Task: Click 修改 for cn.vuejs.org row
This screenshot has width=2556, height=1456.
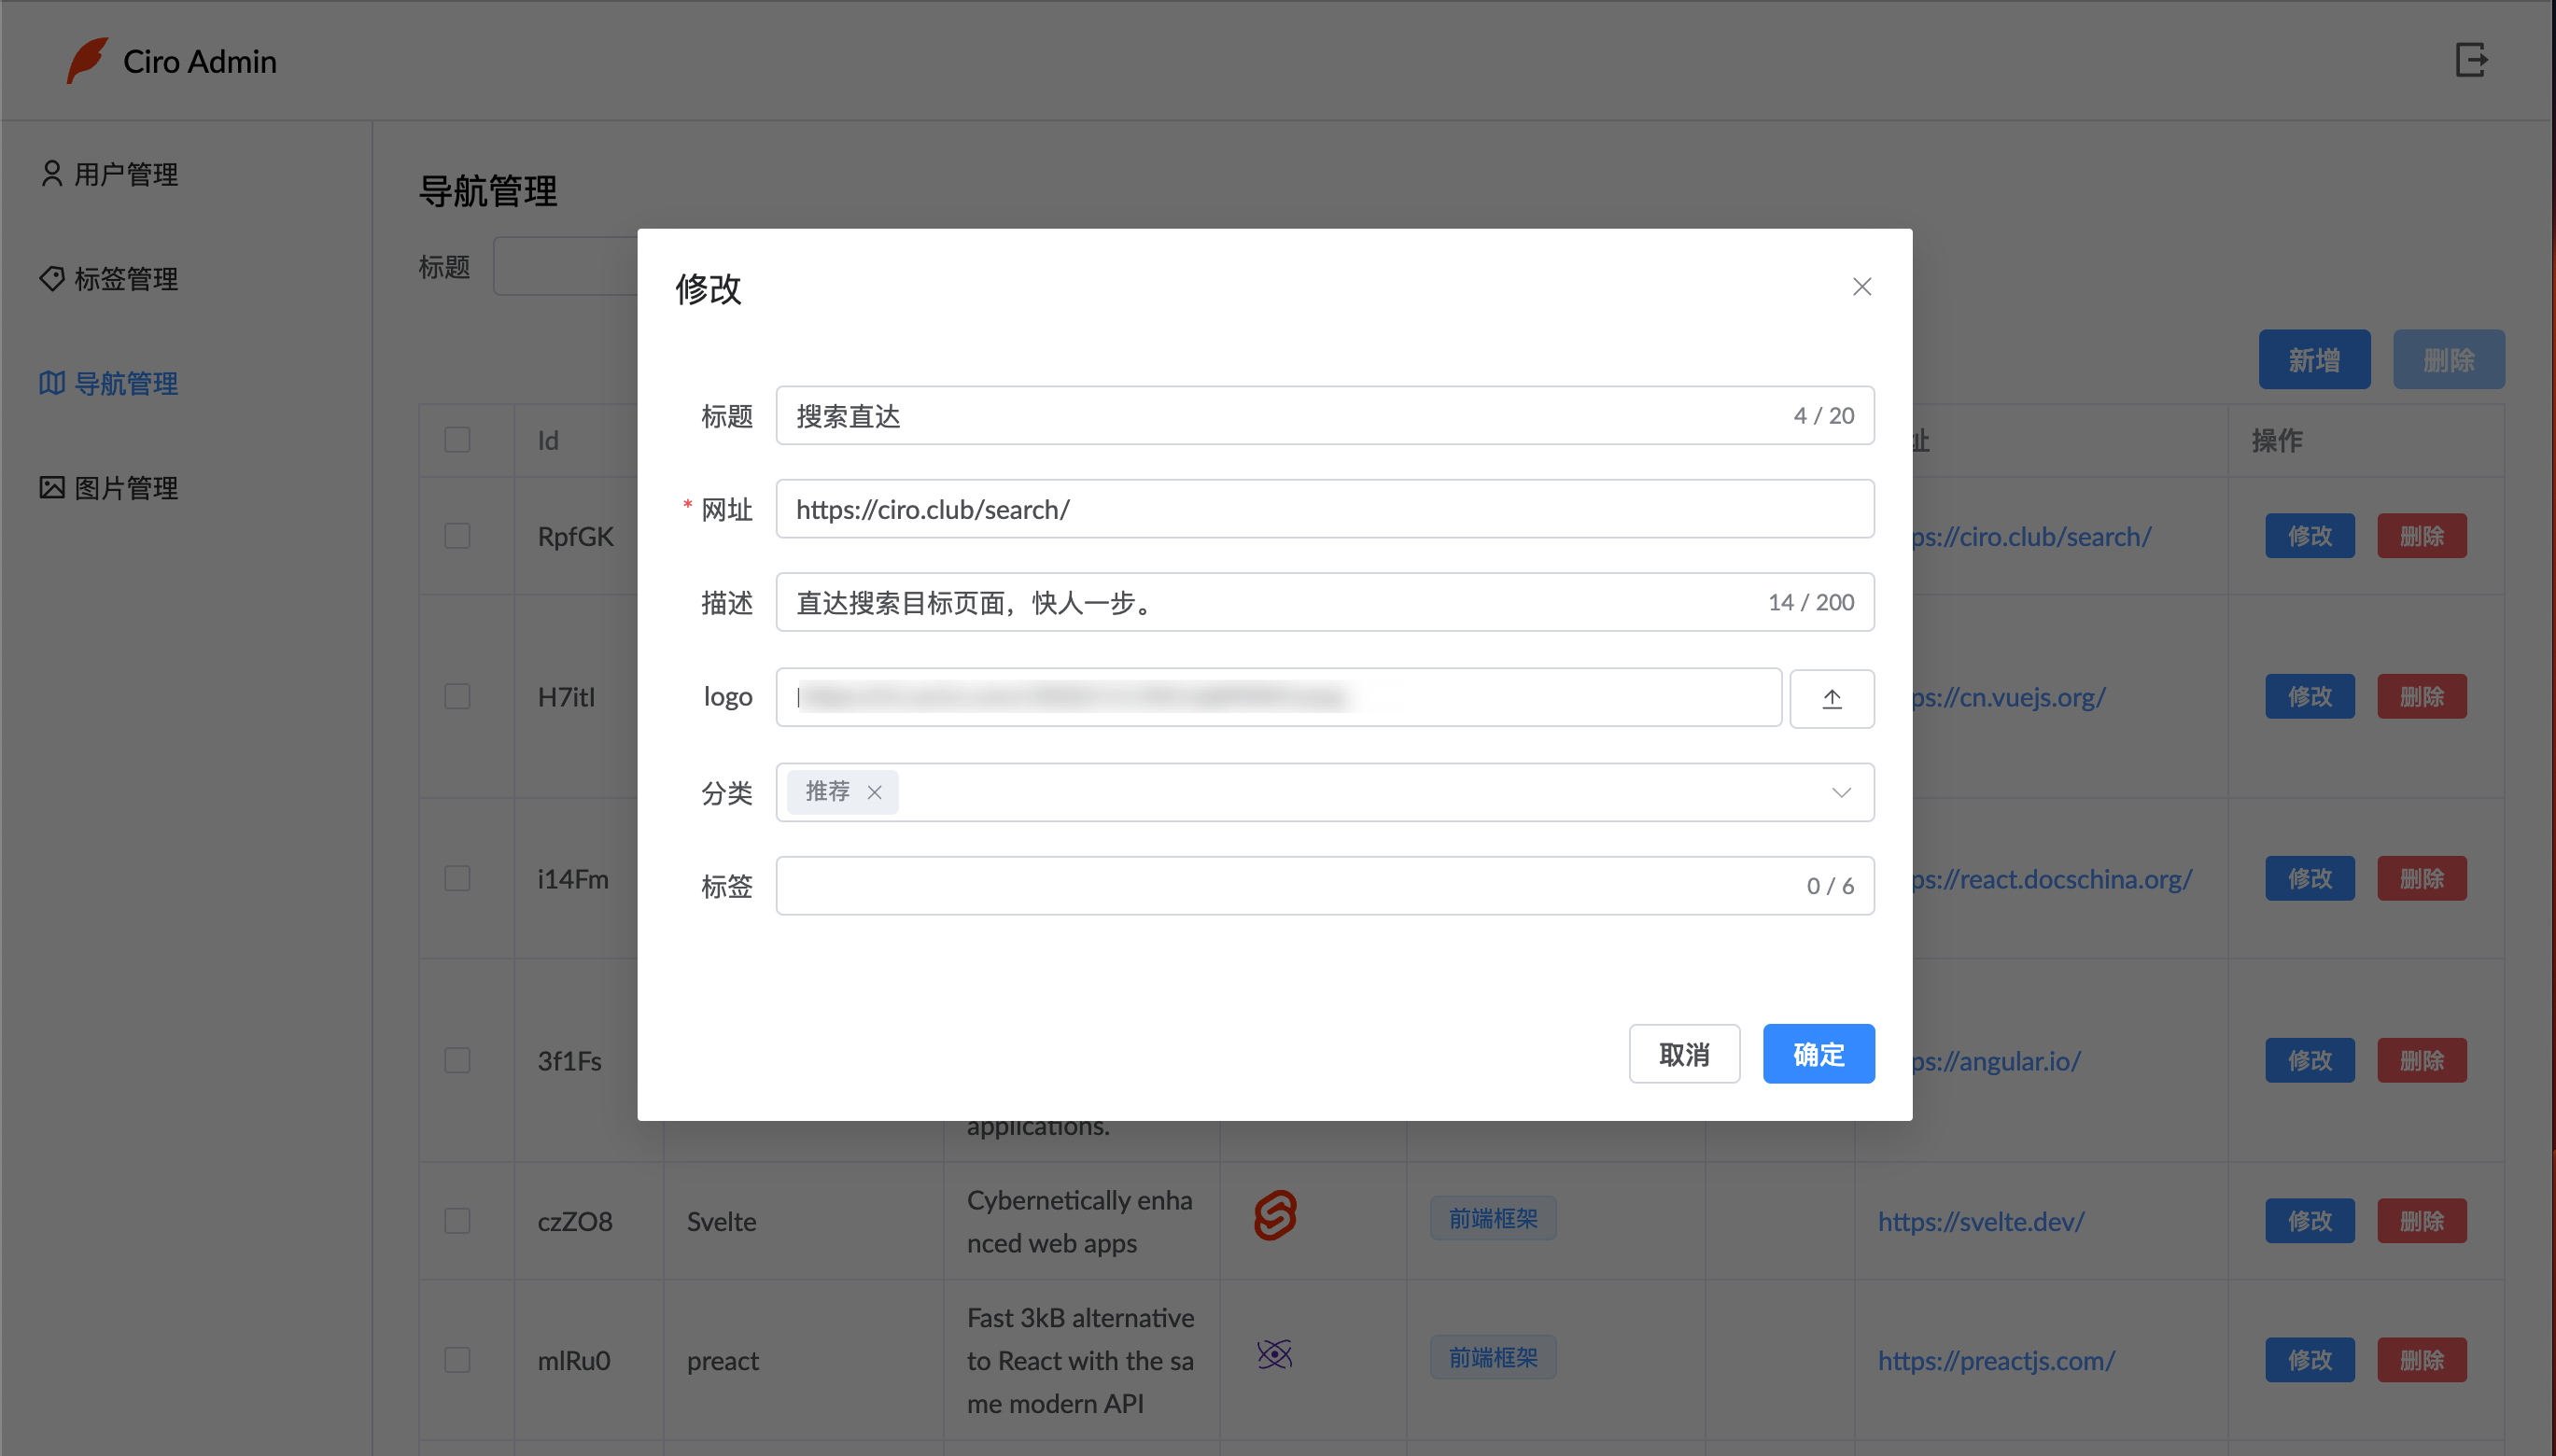Action: point(2310,696)
